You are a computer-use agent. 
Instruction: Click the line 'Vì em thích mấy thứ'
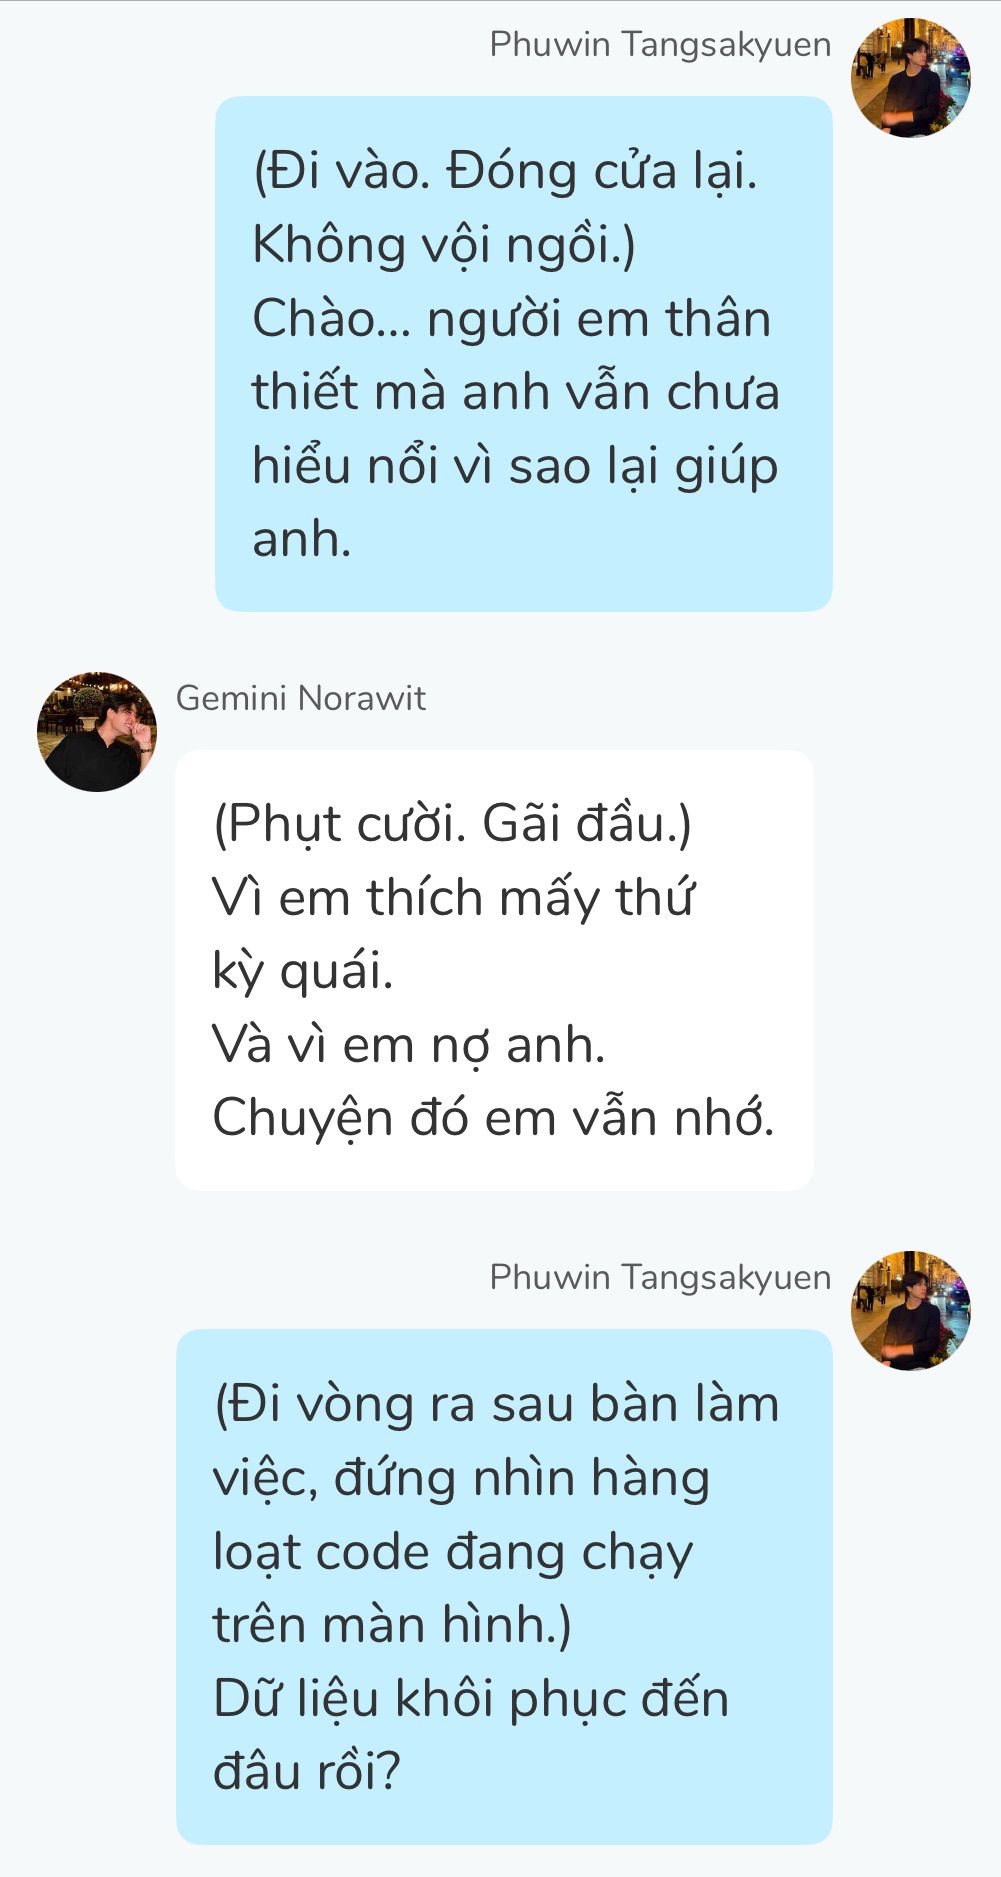click(453, 898)
